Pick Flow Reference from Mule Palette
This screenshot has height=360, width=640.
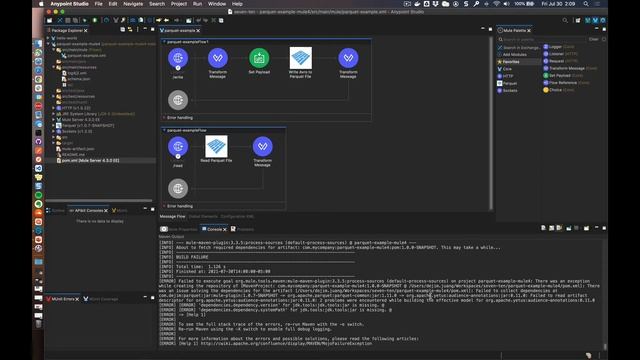566,82
